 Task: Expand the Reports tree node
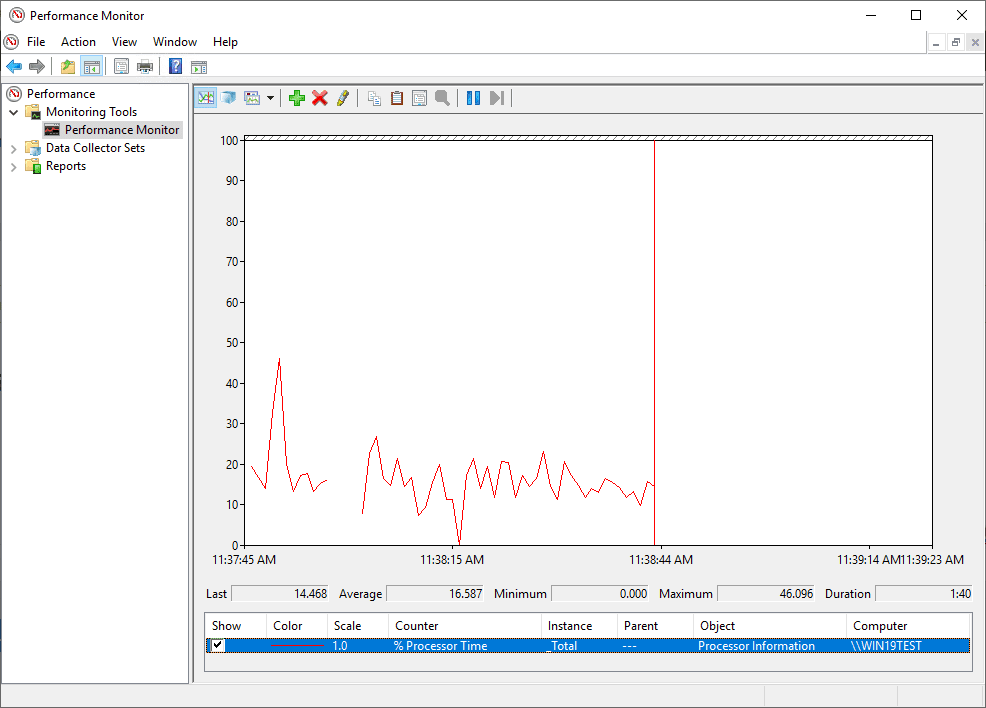[x=14, y=166]
